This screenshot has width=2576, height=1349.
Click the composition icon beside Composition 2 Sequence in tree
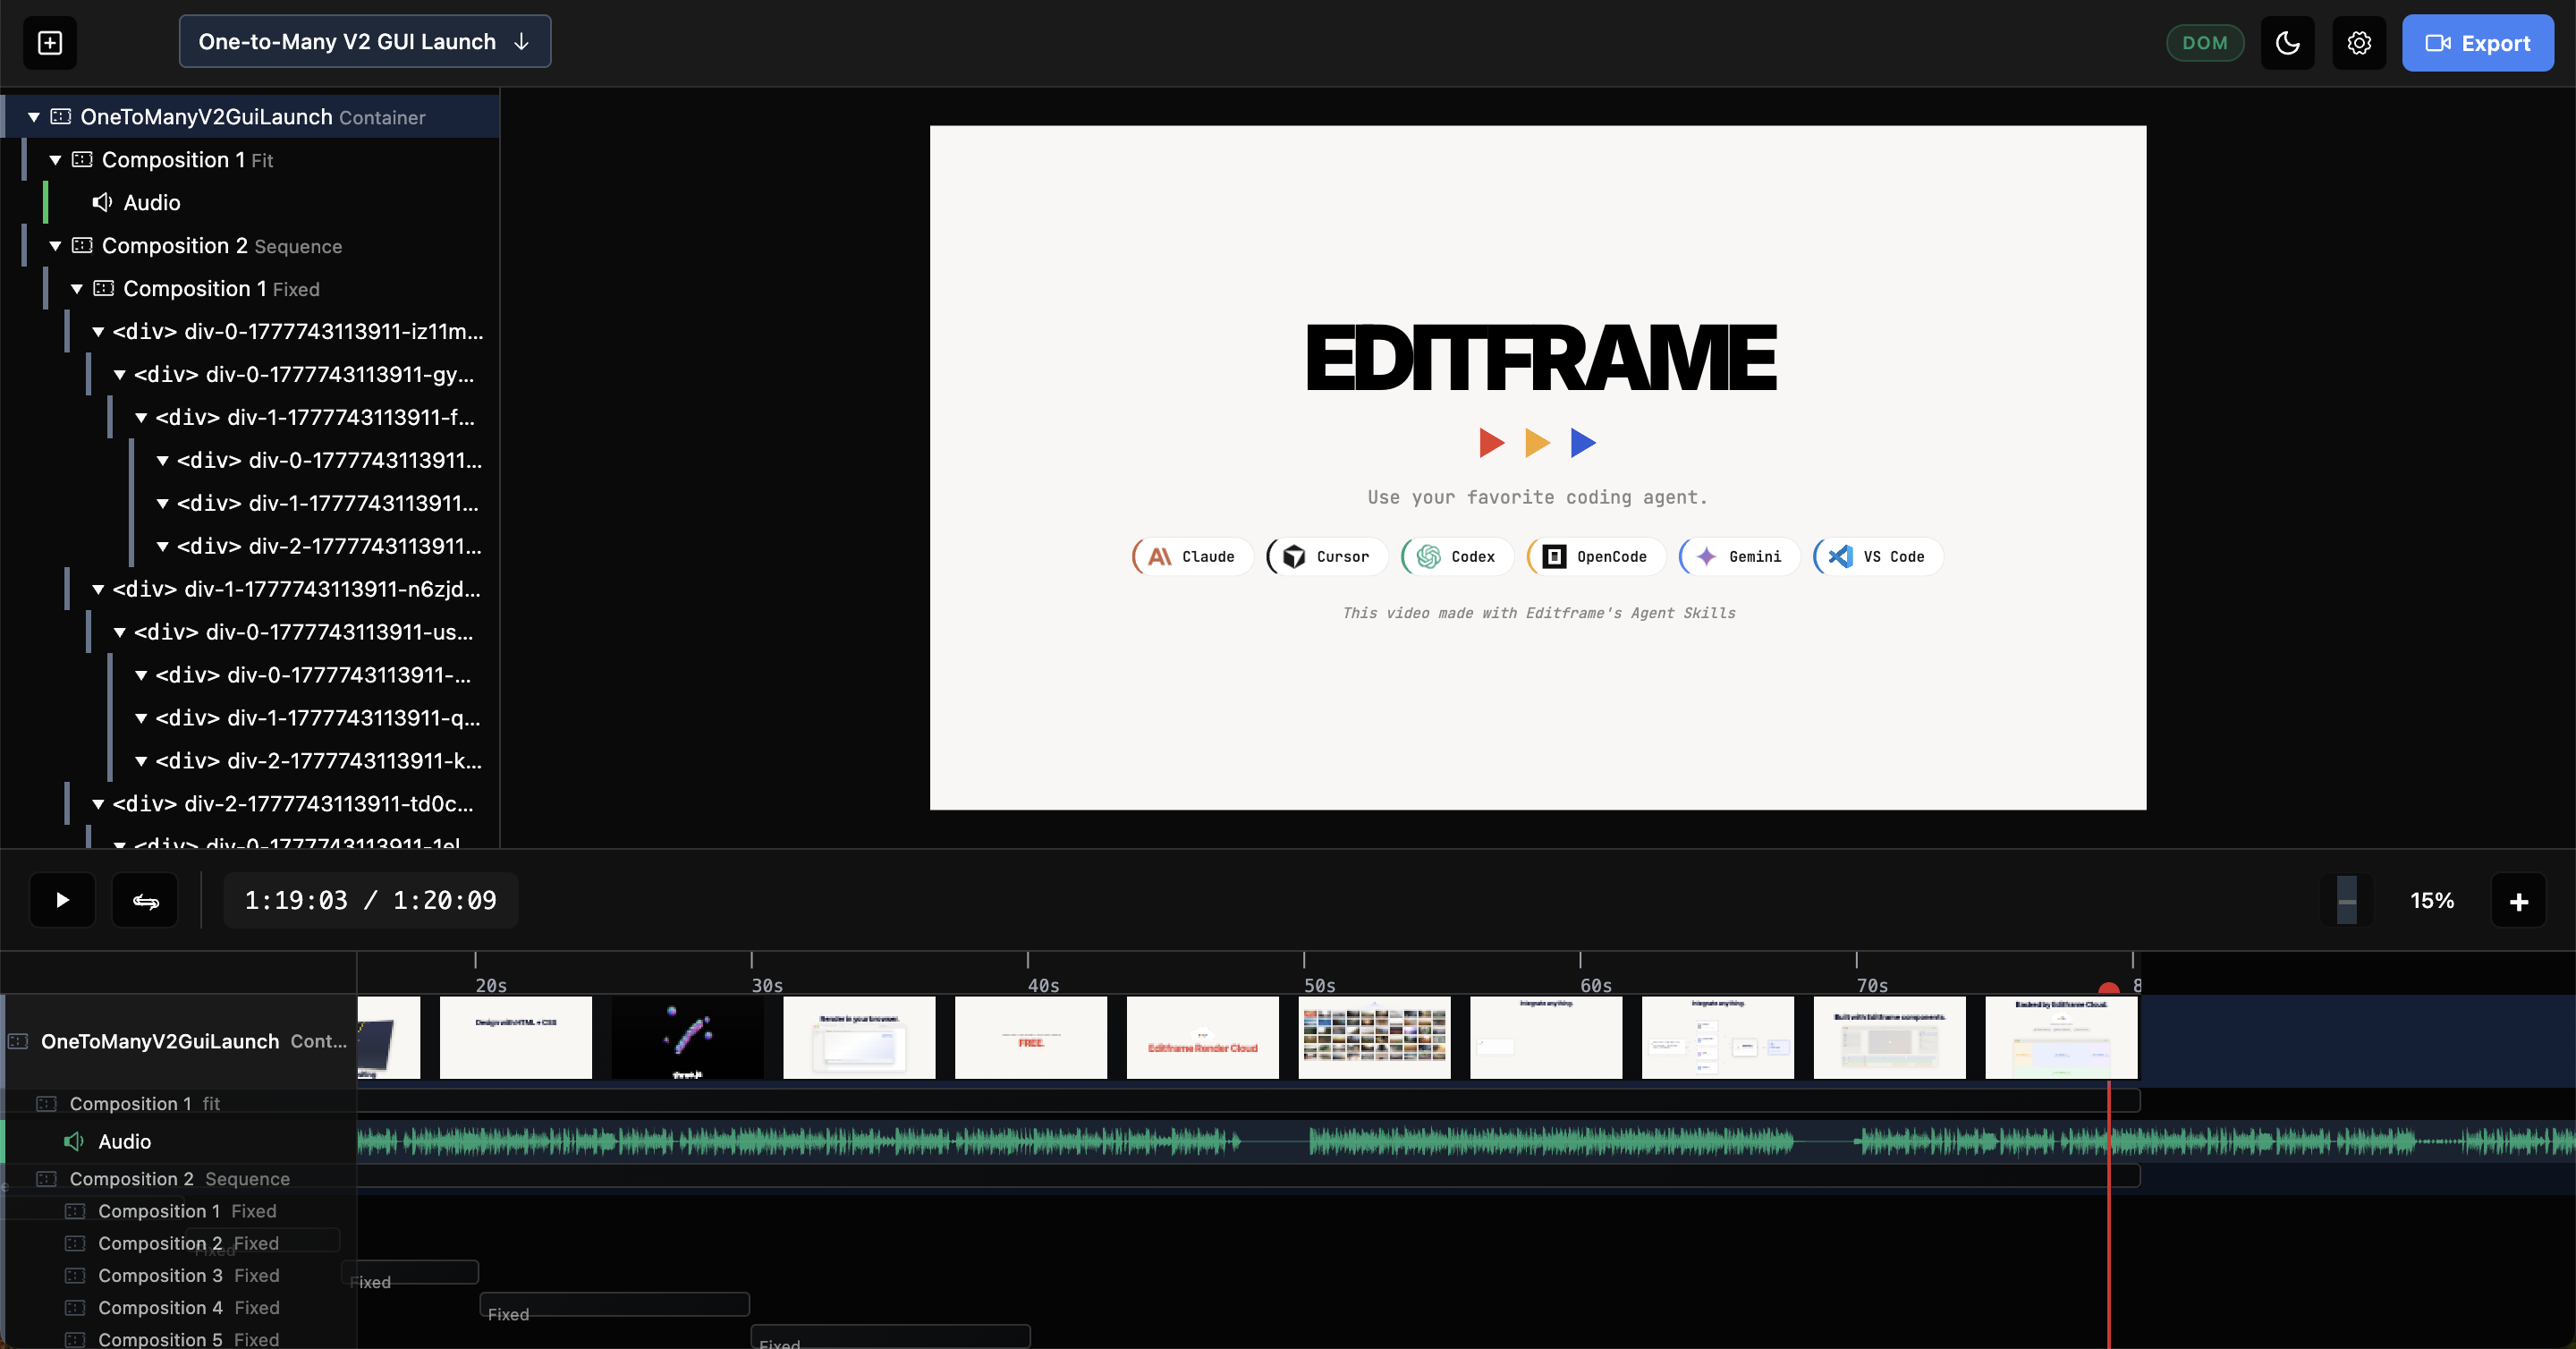coord(83,246)
